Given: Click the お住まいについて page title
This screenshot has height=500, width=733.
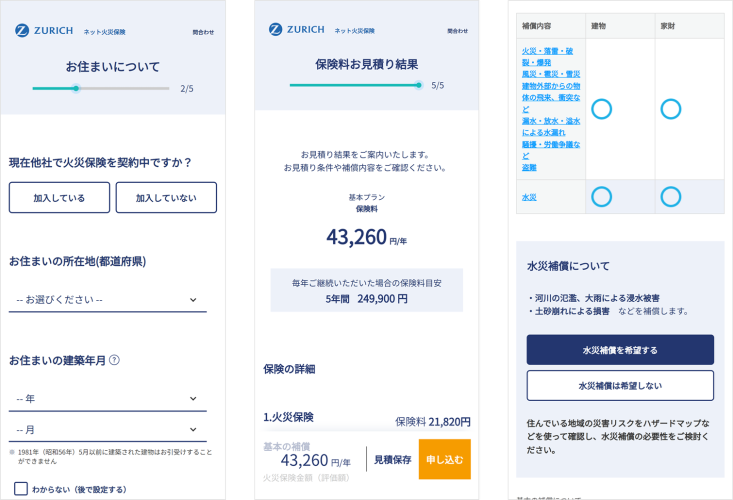Looking at the screenshot, I should pos(113,66).
